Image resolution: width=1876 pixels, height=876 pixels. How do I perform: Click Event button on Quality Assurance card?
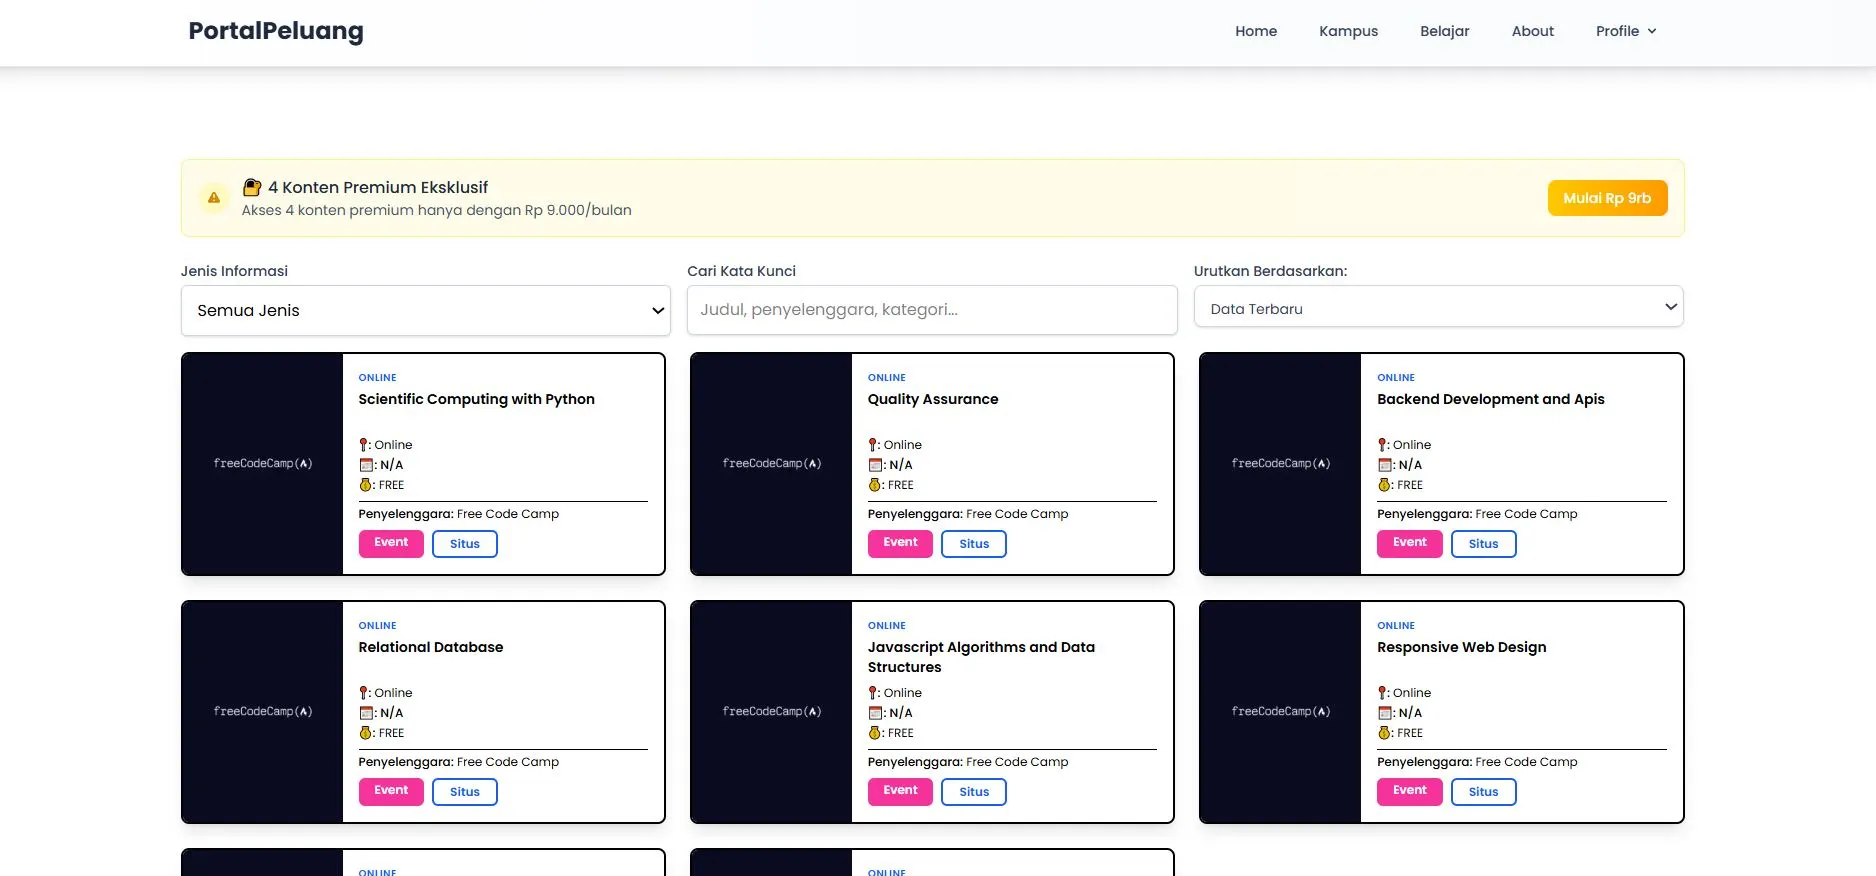(900, 543)
